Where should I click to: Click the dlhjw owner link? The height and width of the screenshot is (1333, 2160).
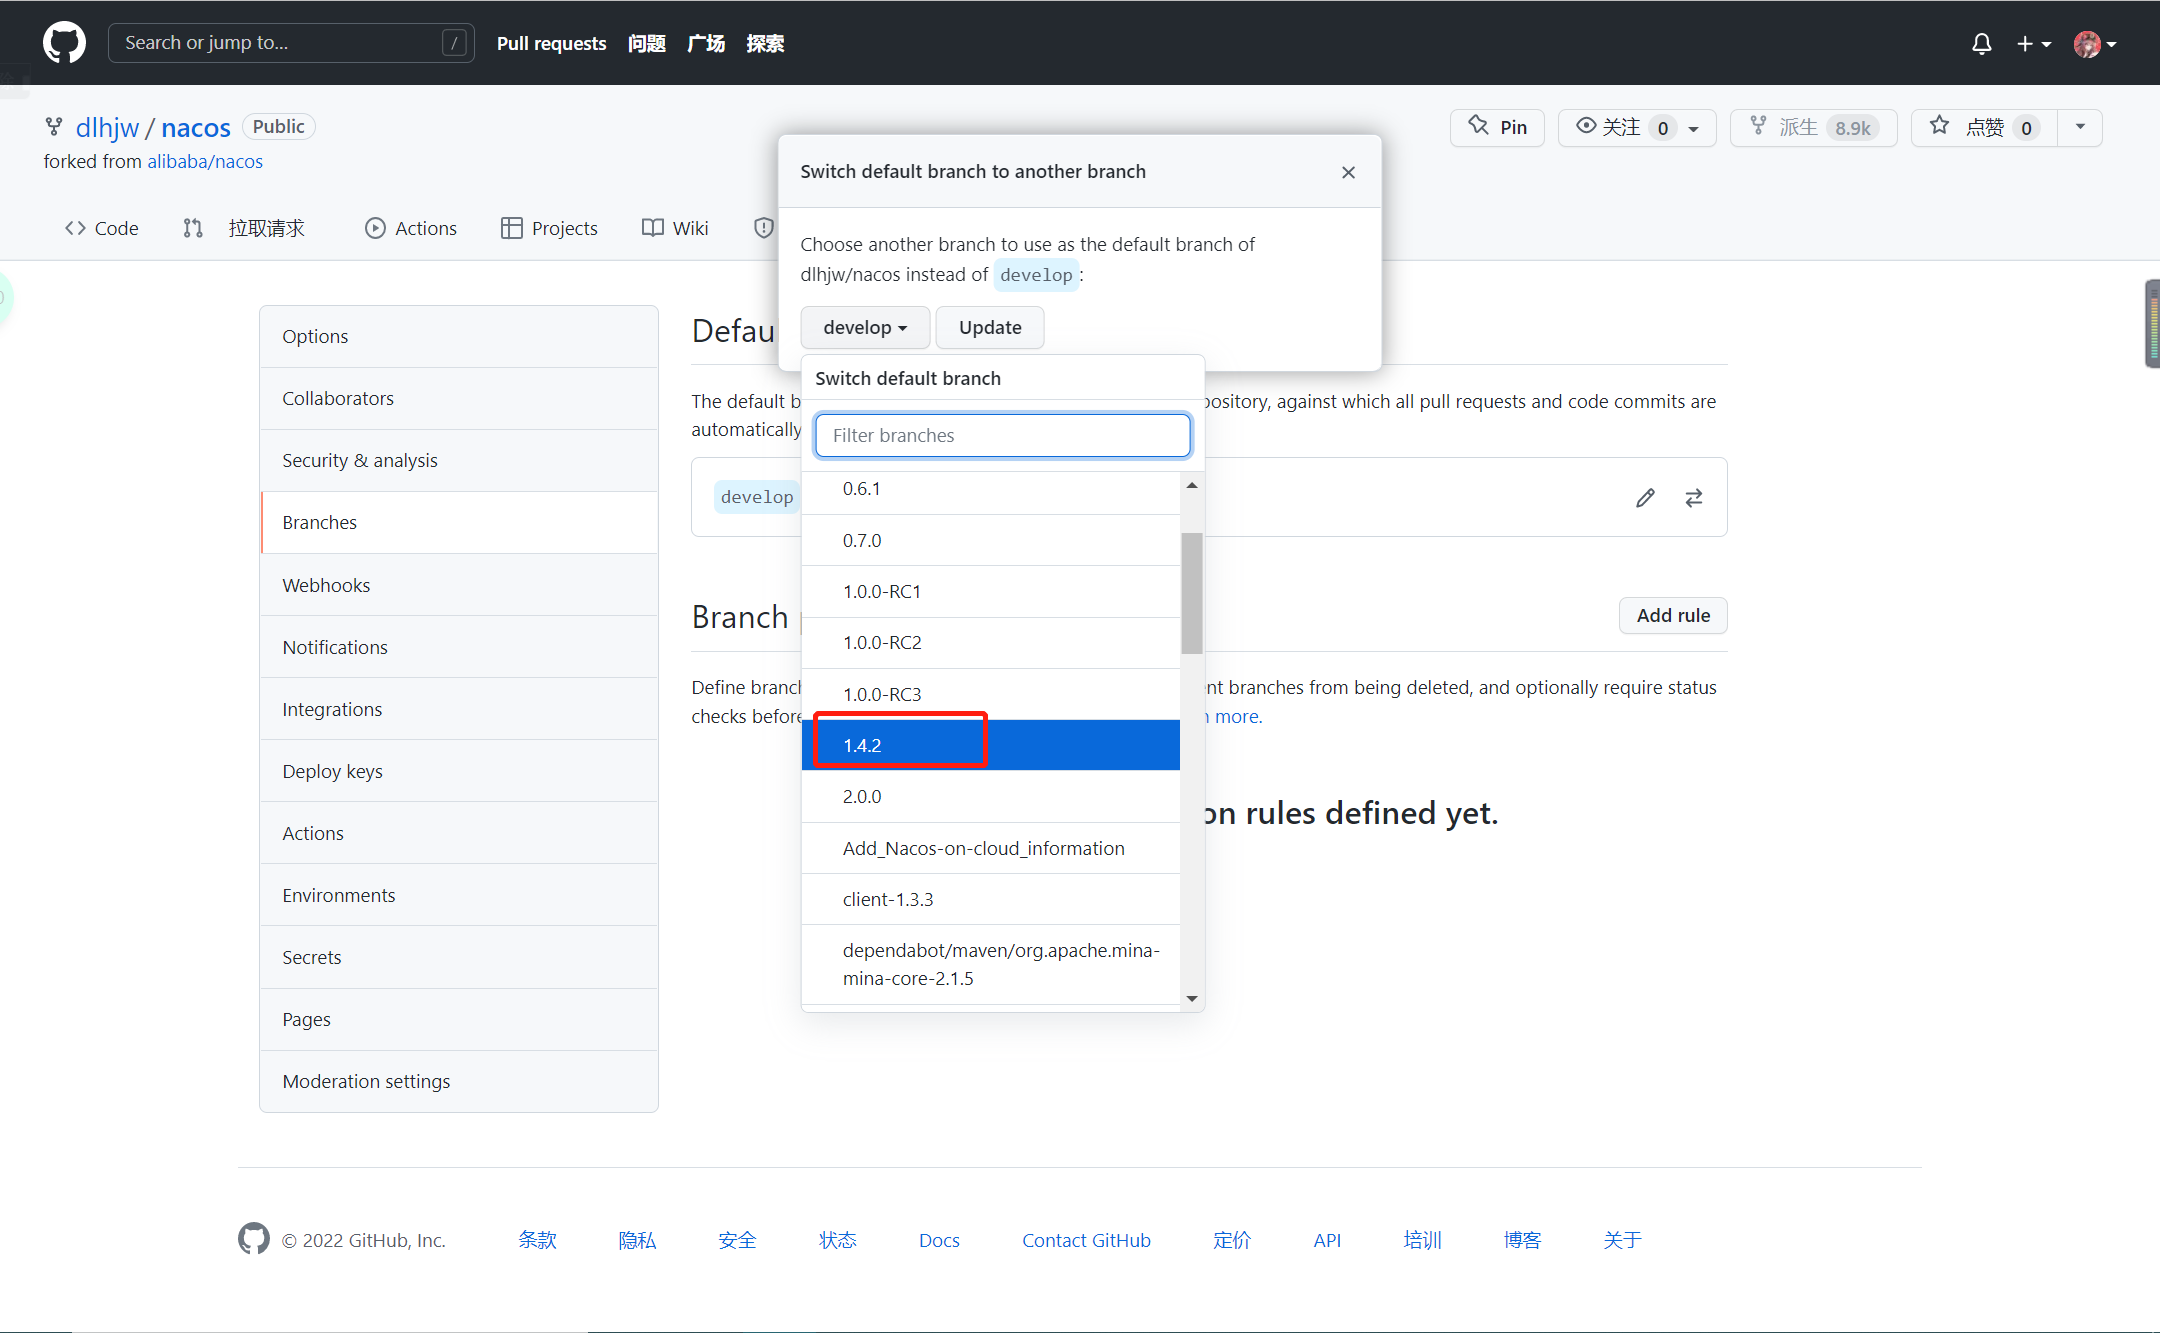[x=107, y=127]
